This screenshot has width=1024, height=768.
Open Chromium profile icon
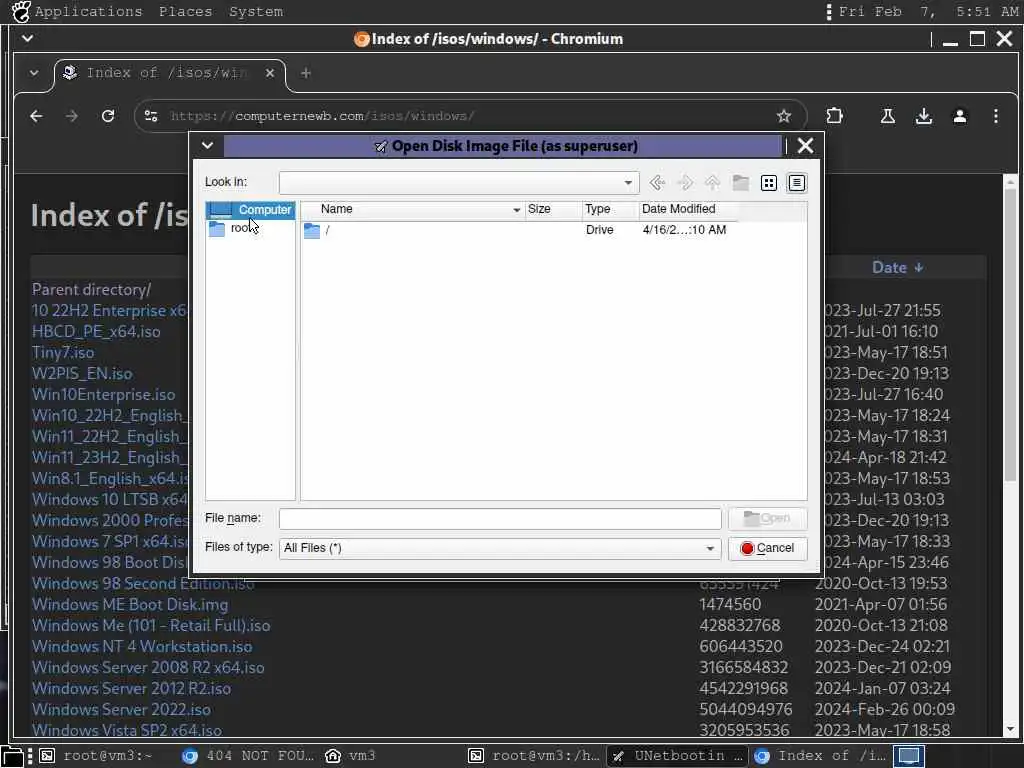tap(959, 116)
